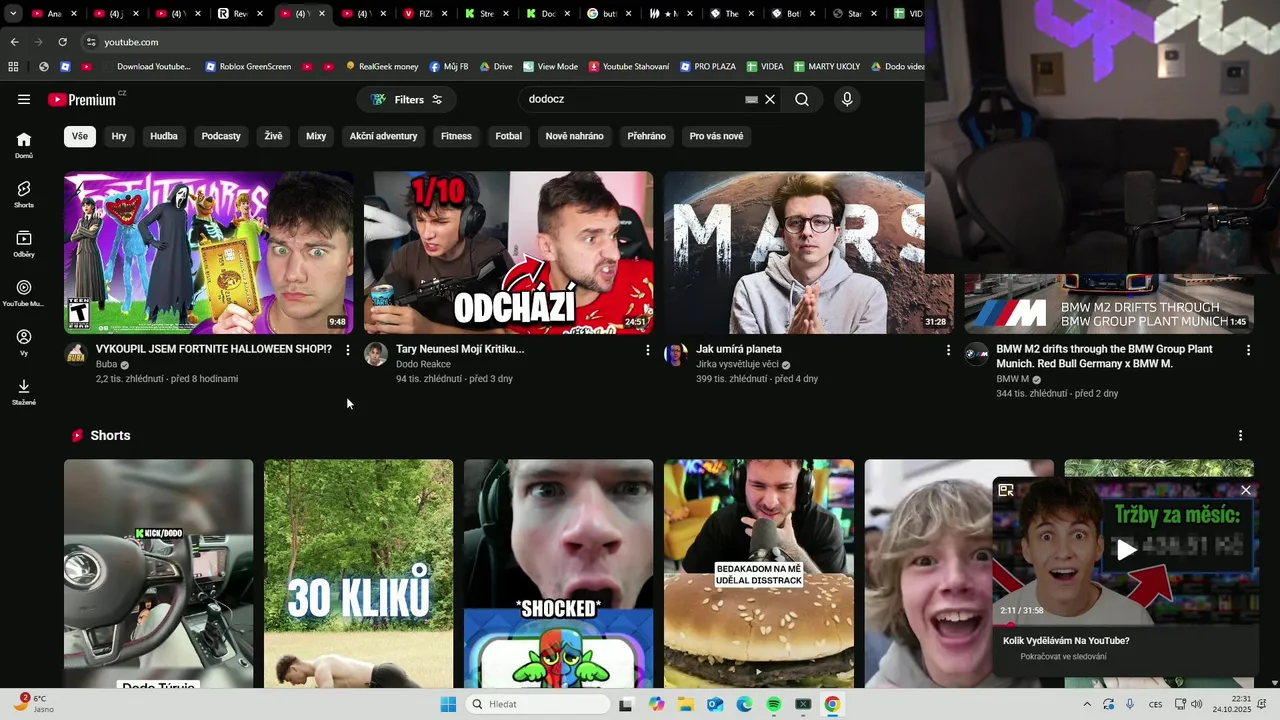This screenshot has height=720, width=1280.
Task: Open the Vy section in the sidebar
Action: [x=24, y=342]
